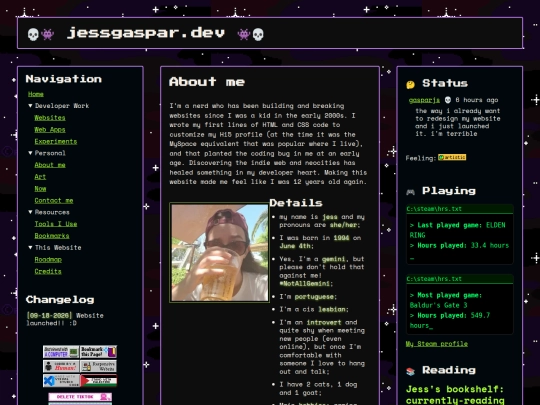540x405 pixels.
Task: Click the highlighted word 'portuguese'
Action: [x=314, y=297]
